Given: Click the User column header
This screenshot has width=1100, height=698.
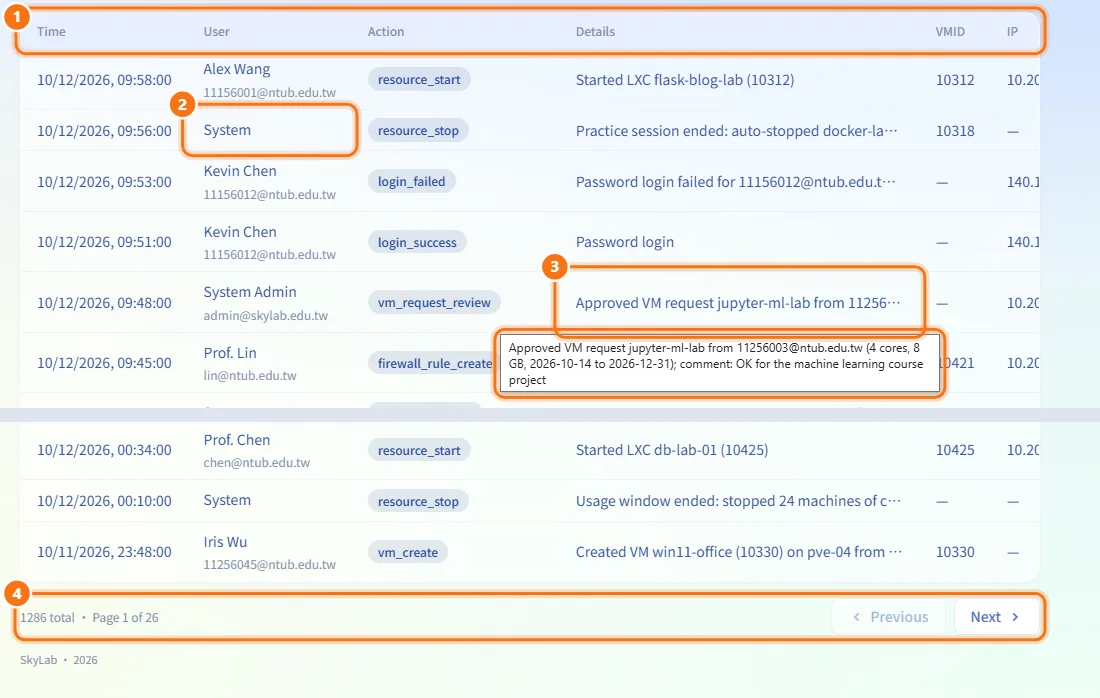Looking at the screenshot, I should tap(217, 32).
